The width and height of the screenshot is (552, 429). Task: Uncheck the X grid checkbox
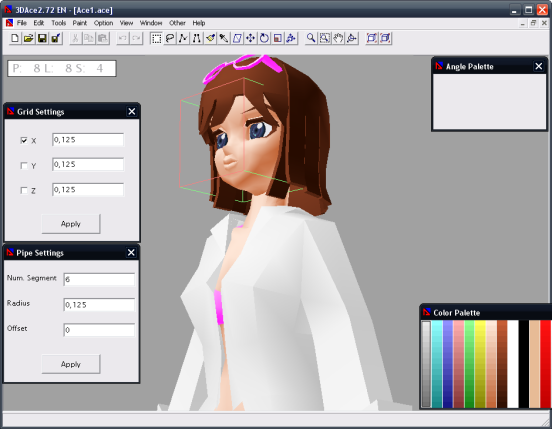pyautogui.click(x=24, y=140)
